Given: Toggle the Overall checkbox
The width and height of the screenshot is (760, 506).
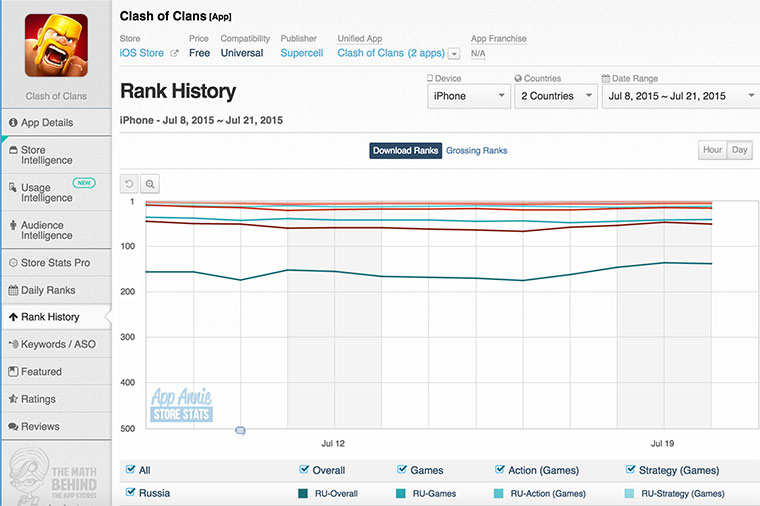Looking at the screenshot, I should coord(304,469).
